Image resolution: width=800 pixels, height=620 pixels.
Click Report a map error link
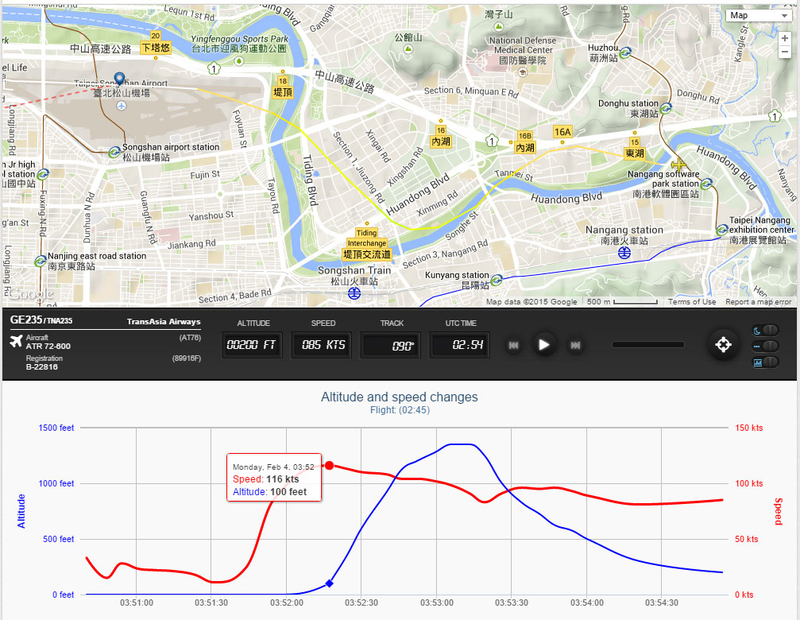(x=758, y=302)
